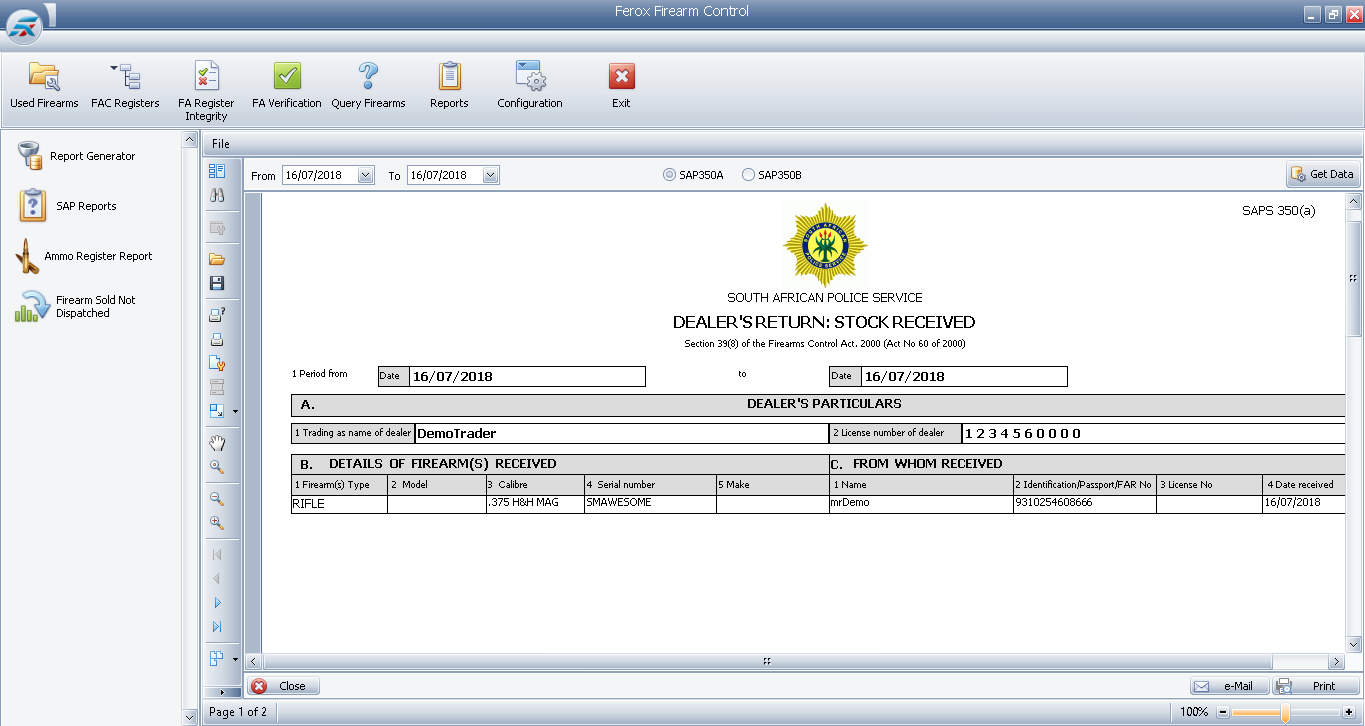Image resolution: width=1365 pixels, height=726 pixels.
Task: Open the File menu
Action: pyautogui.click(x=221, y=144)
